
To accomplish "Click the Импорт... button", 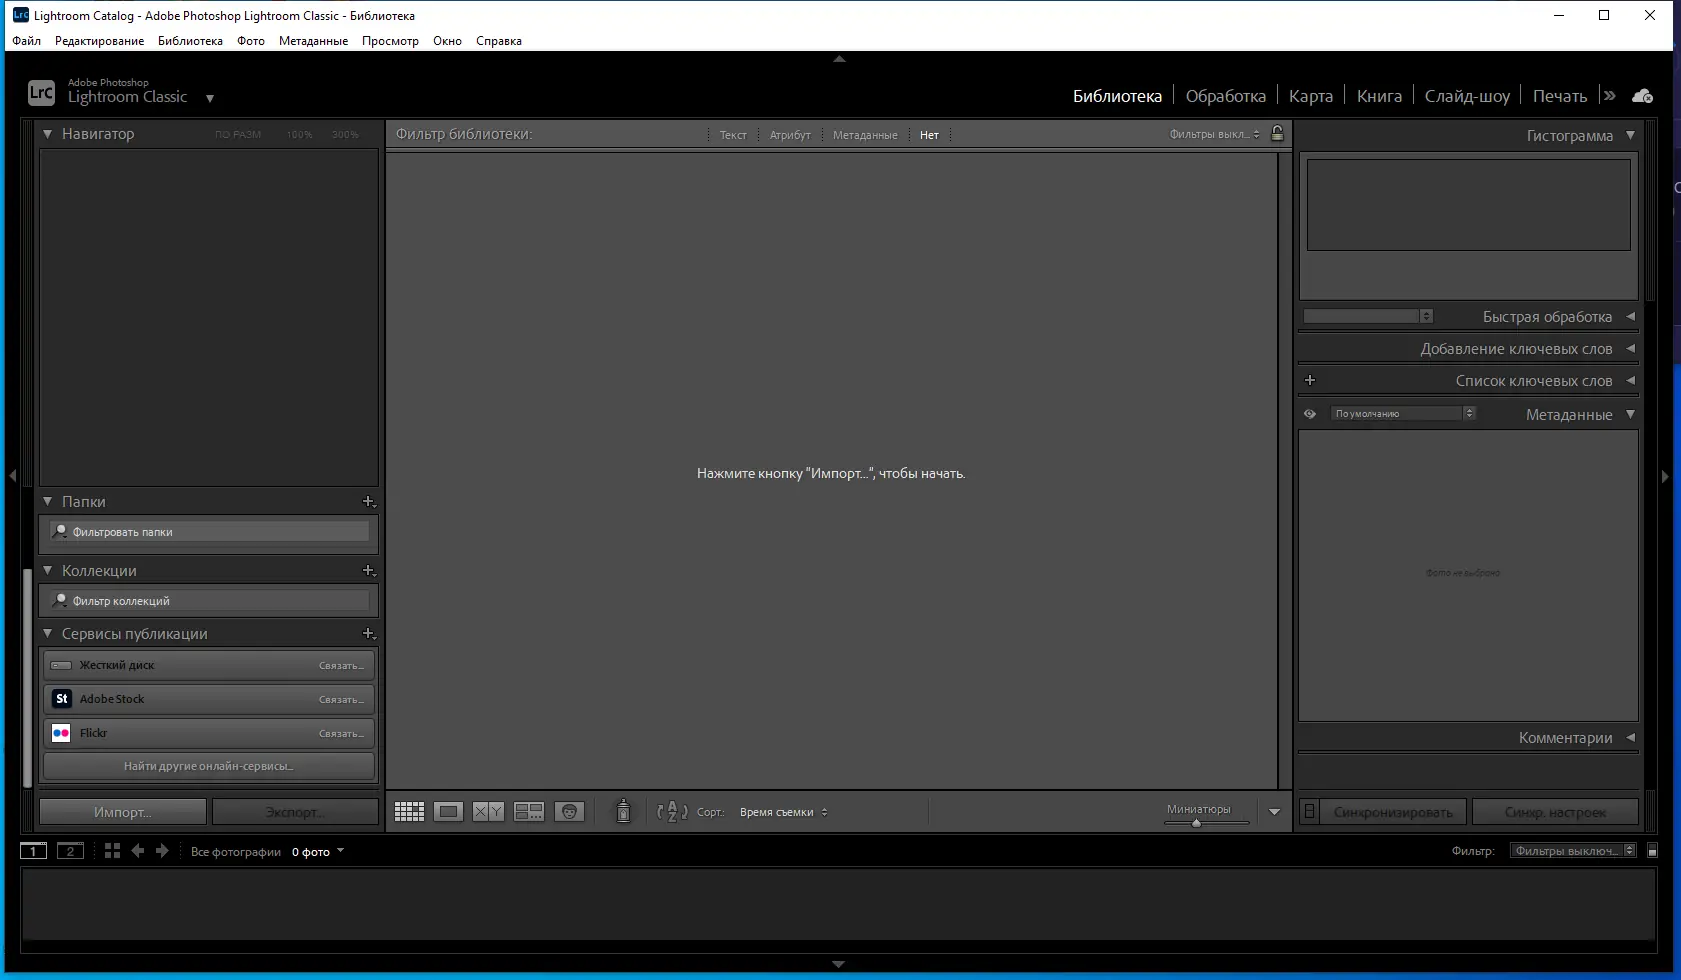I will click(x=123, y=812).
